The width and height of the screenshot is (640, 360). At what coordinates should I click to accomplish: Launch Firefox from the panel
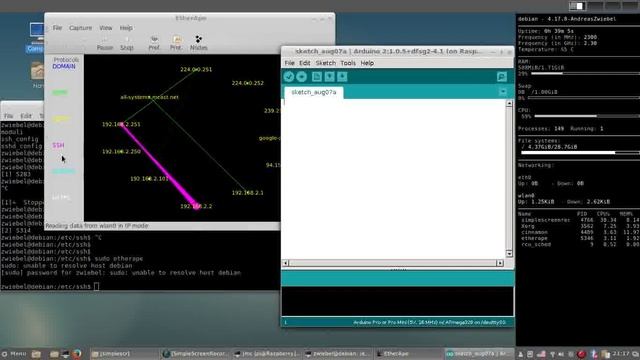tap(76, 353)
